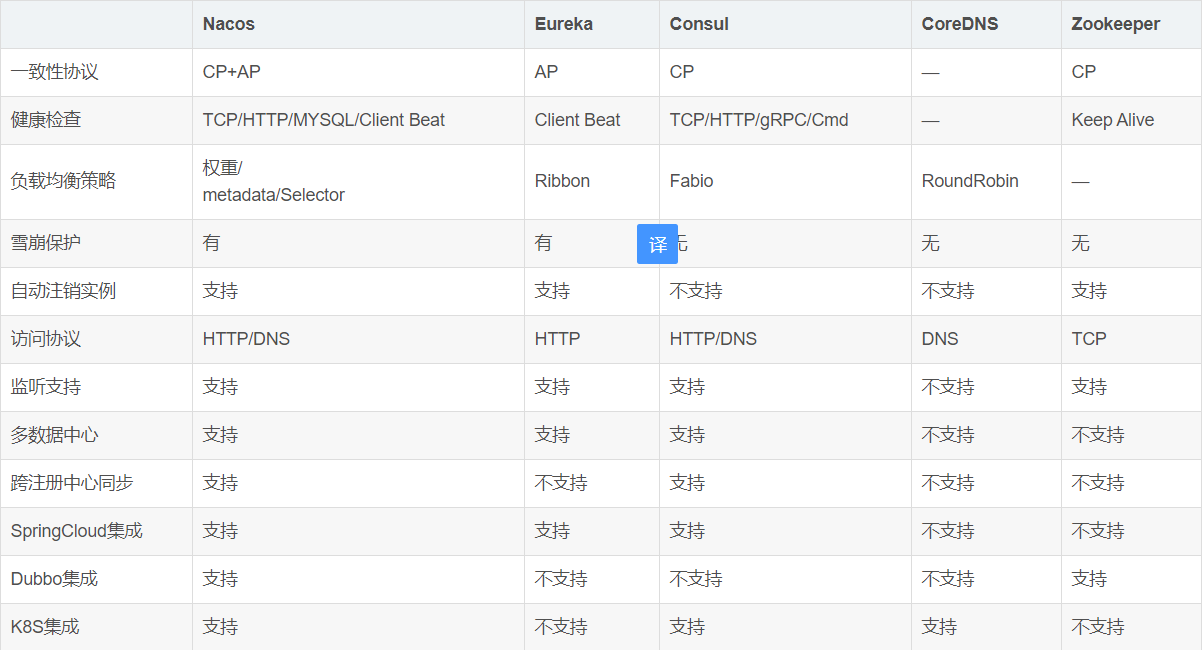This screenshot has height=650, width=1203.
Task: Click CoreDNS's 不支持 in 监听支持 row
Action: [x=948, y=387]
